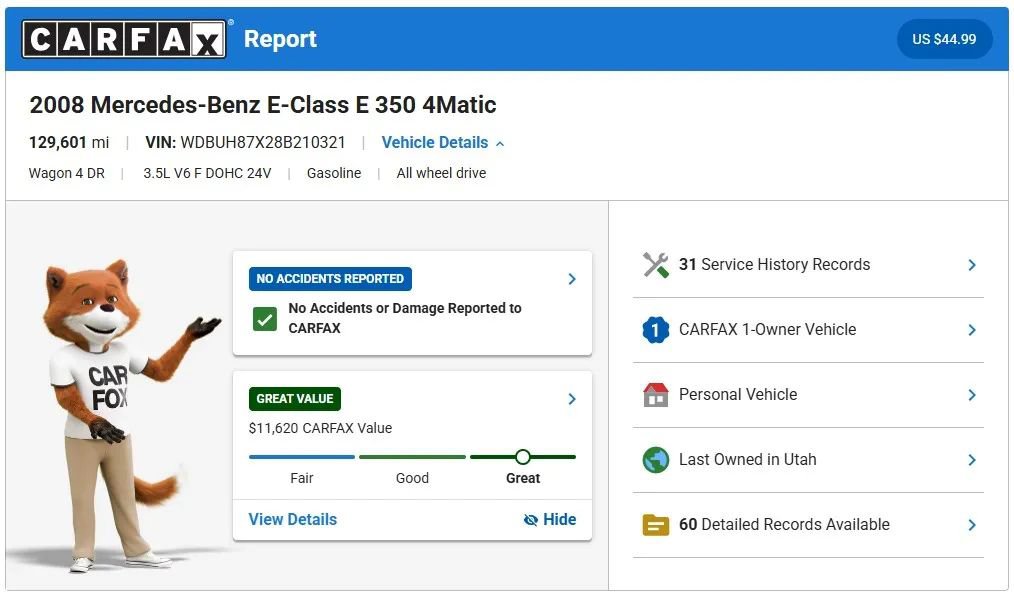Click the View Details link
This screenshot has height=597, width=1014.
click(x=292, y=519)
